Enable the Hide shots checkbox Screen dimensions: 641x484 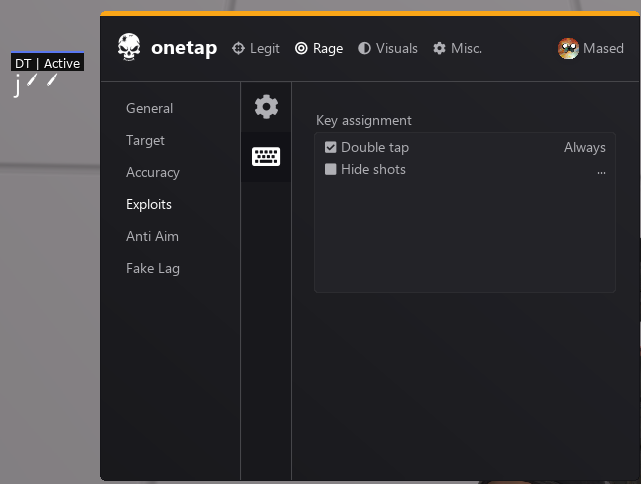331,169
